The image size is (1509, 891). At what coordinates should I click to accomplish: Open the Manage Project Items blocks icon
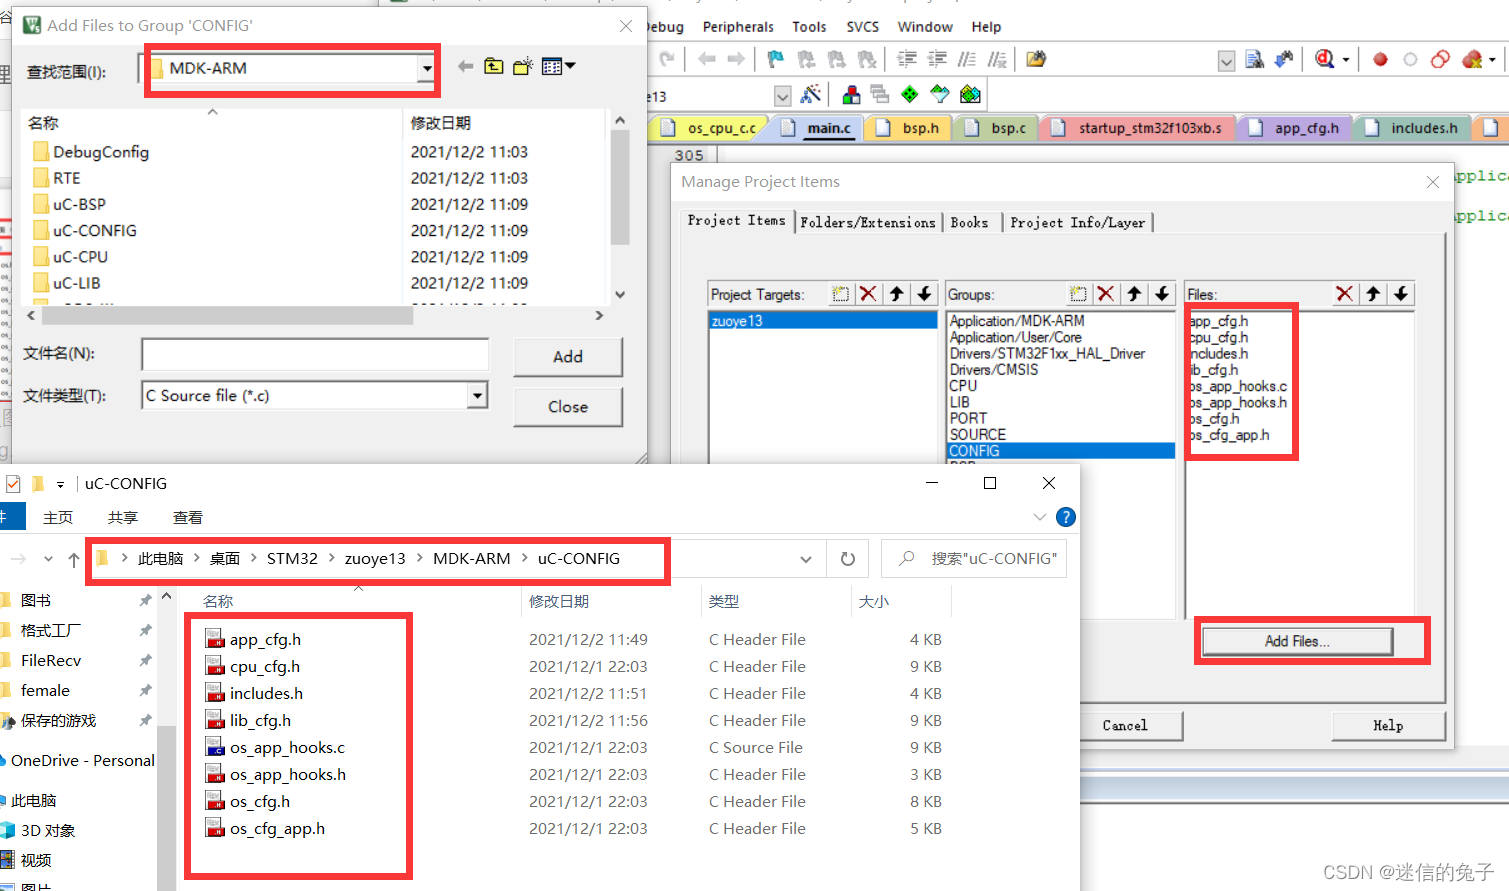click(x=851, y=94)
